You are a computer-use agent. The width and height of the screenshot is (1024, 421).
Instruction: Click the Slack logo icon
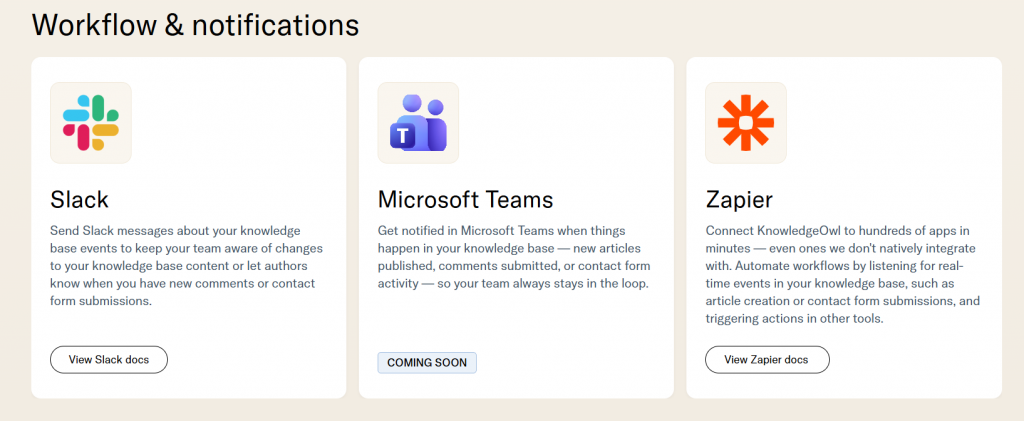click(91, 123)
